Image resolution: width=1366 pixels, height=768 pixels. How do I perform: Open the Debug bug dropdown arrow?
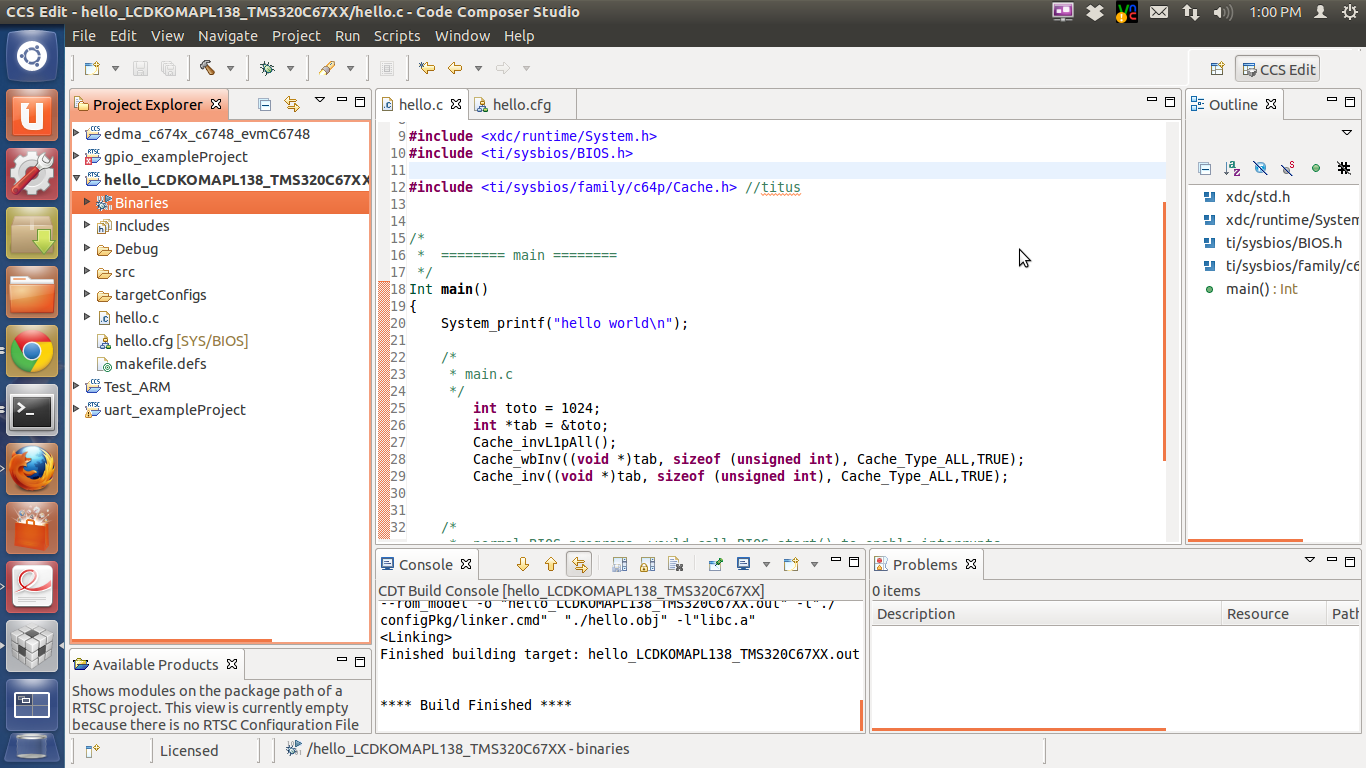point(290,68)
